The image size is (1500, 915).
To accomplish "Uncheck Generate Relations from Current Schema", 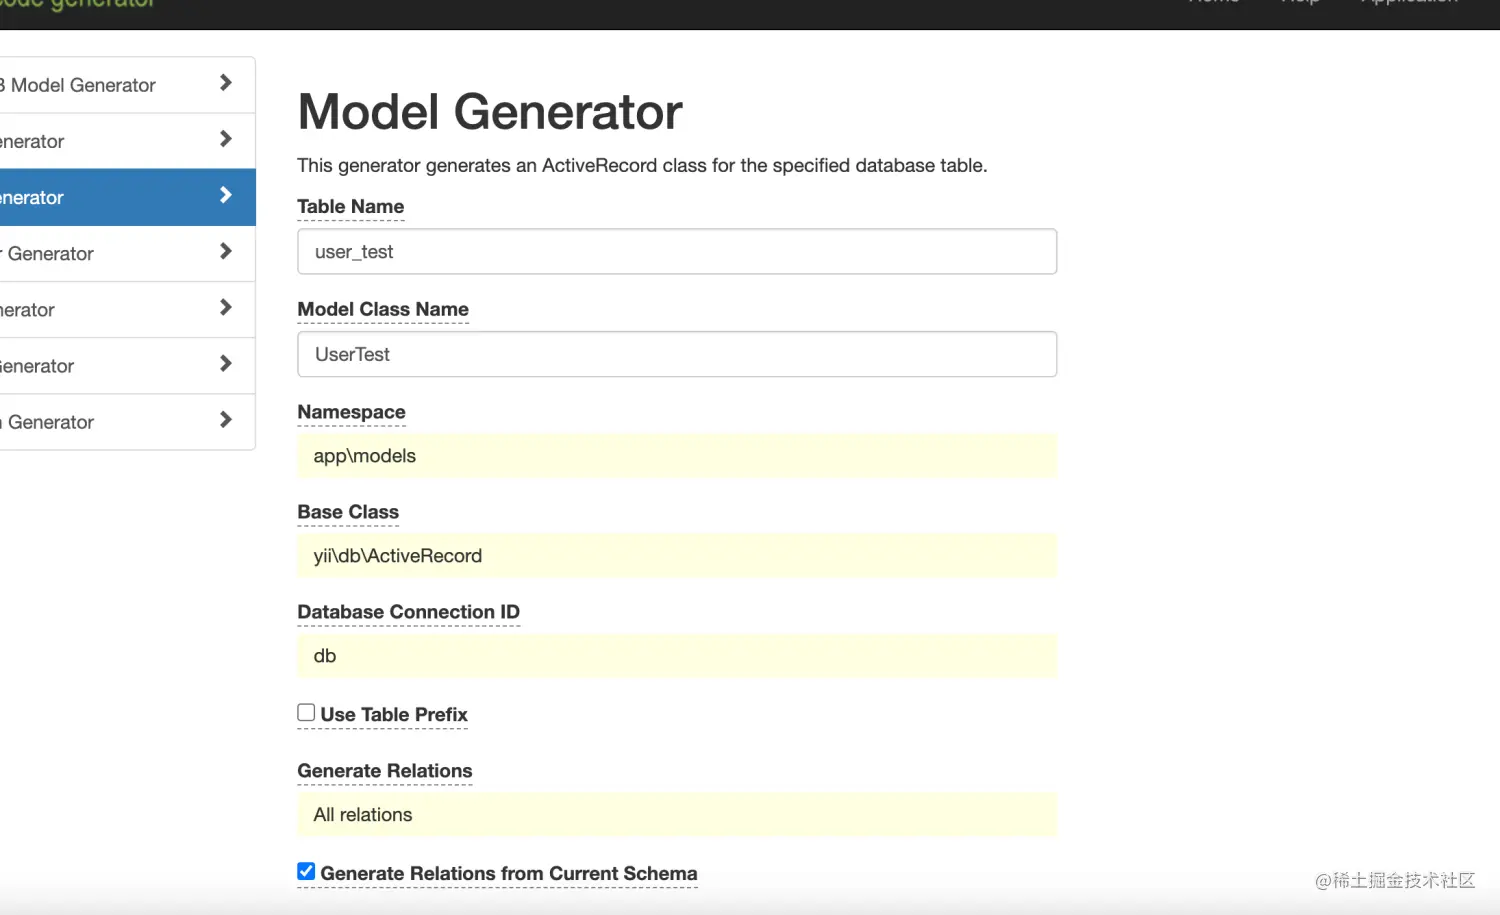I will (x=306, y=872).
